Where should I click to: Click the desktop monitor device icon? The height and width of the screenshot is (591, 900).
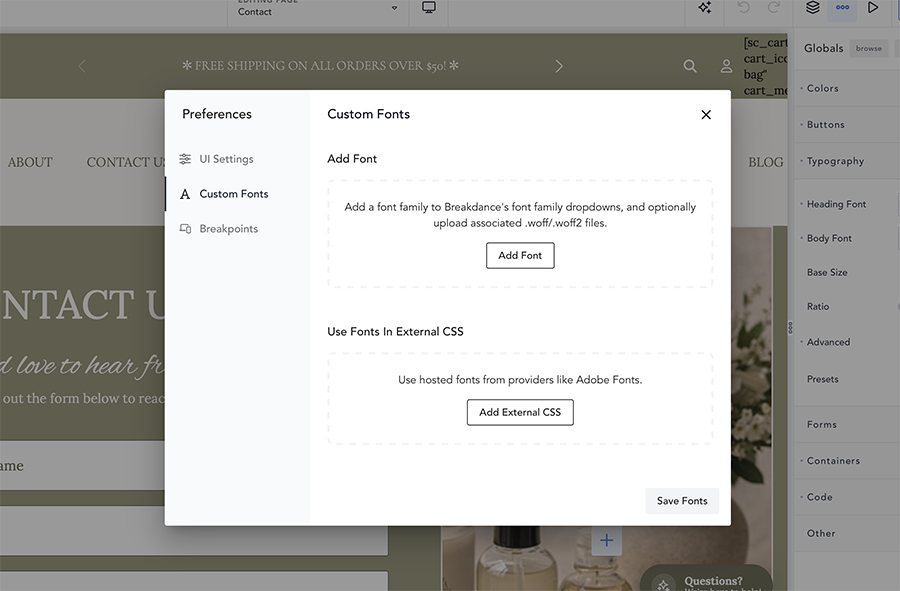pyautogui.click(x=429, y=8)
